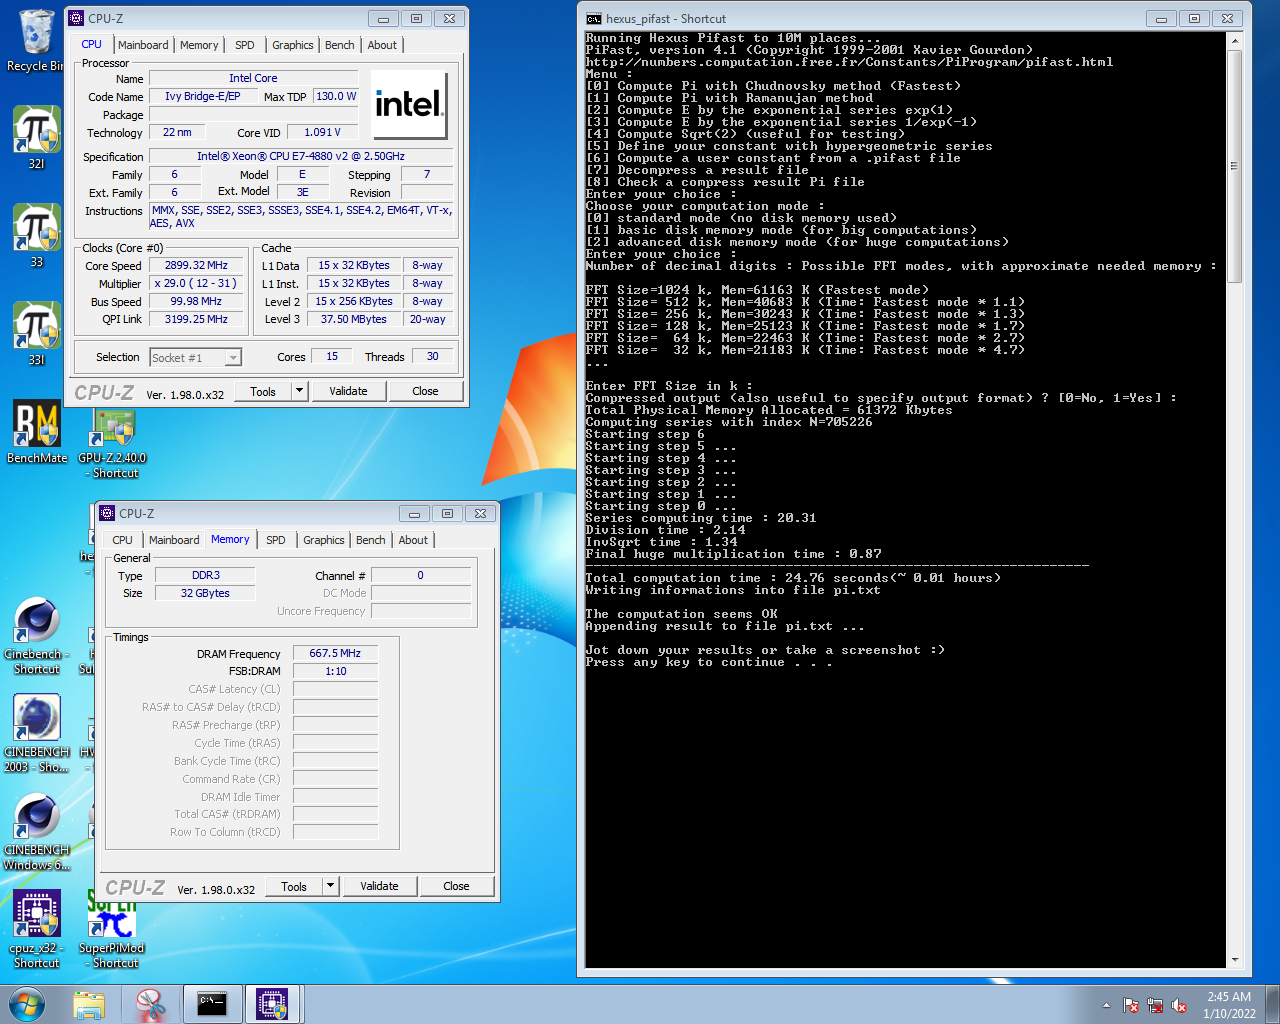Viewport: 1280px width, 1024px height.
Task: Click the Multiplier value x 29.0
Action: pos(196,283)
